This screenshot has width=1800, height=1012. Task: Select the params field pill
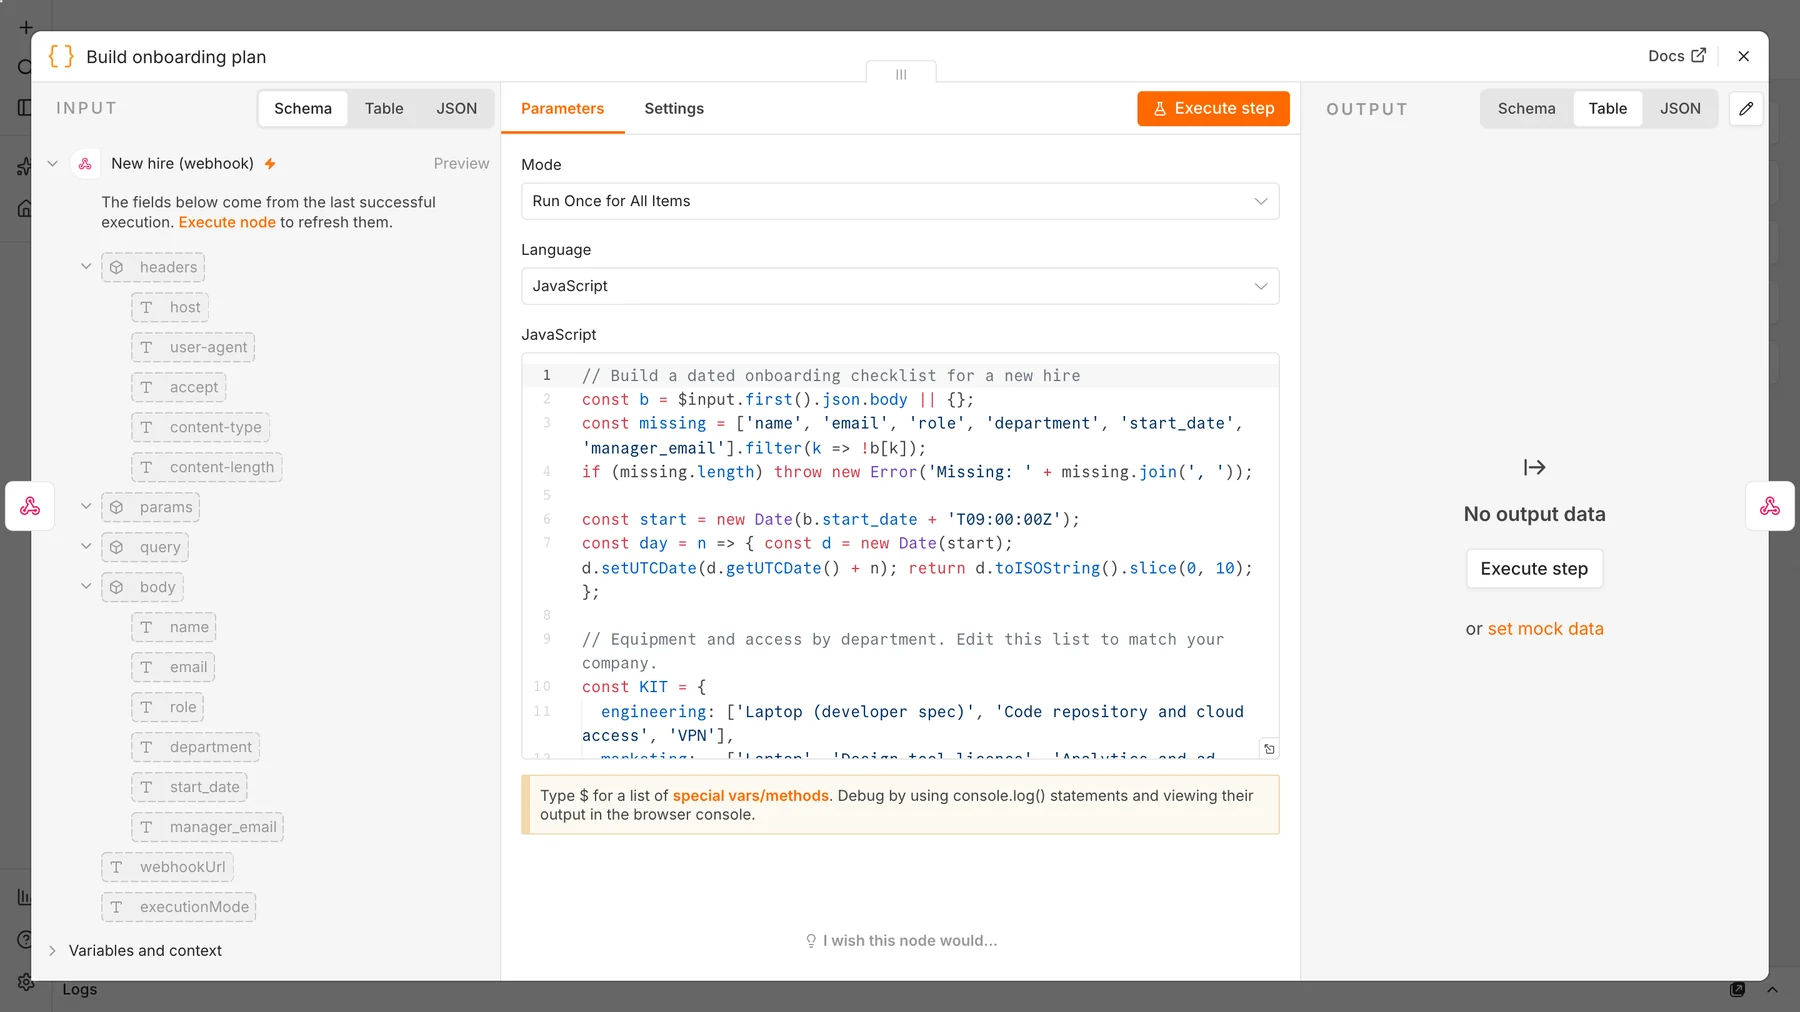150,507
